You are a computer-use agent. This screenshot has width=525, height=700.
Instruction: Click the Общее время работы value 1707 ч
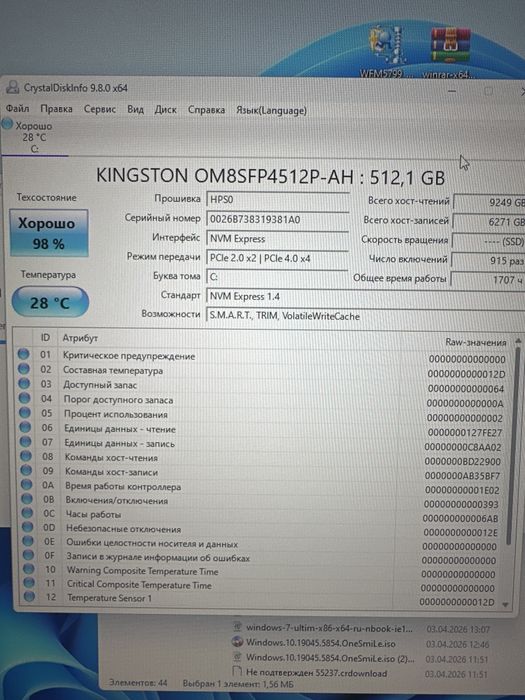click(x=488, y=280)
